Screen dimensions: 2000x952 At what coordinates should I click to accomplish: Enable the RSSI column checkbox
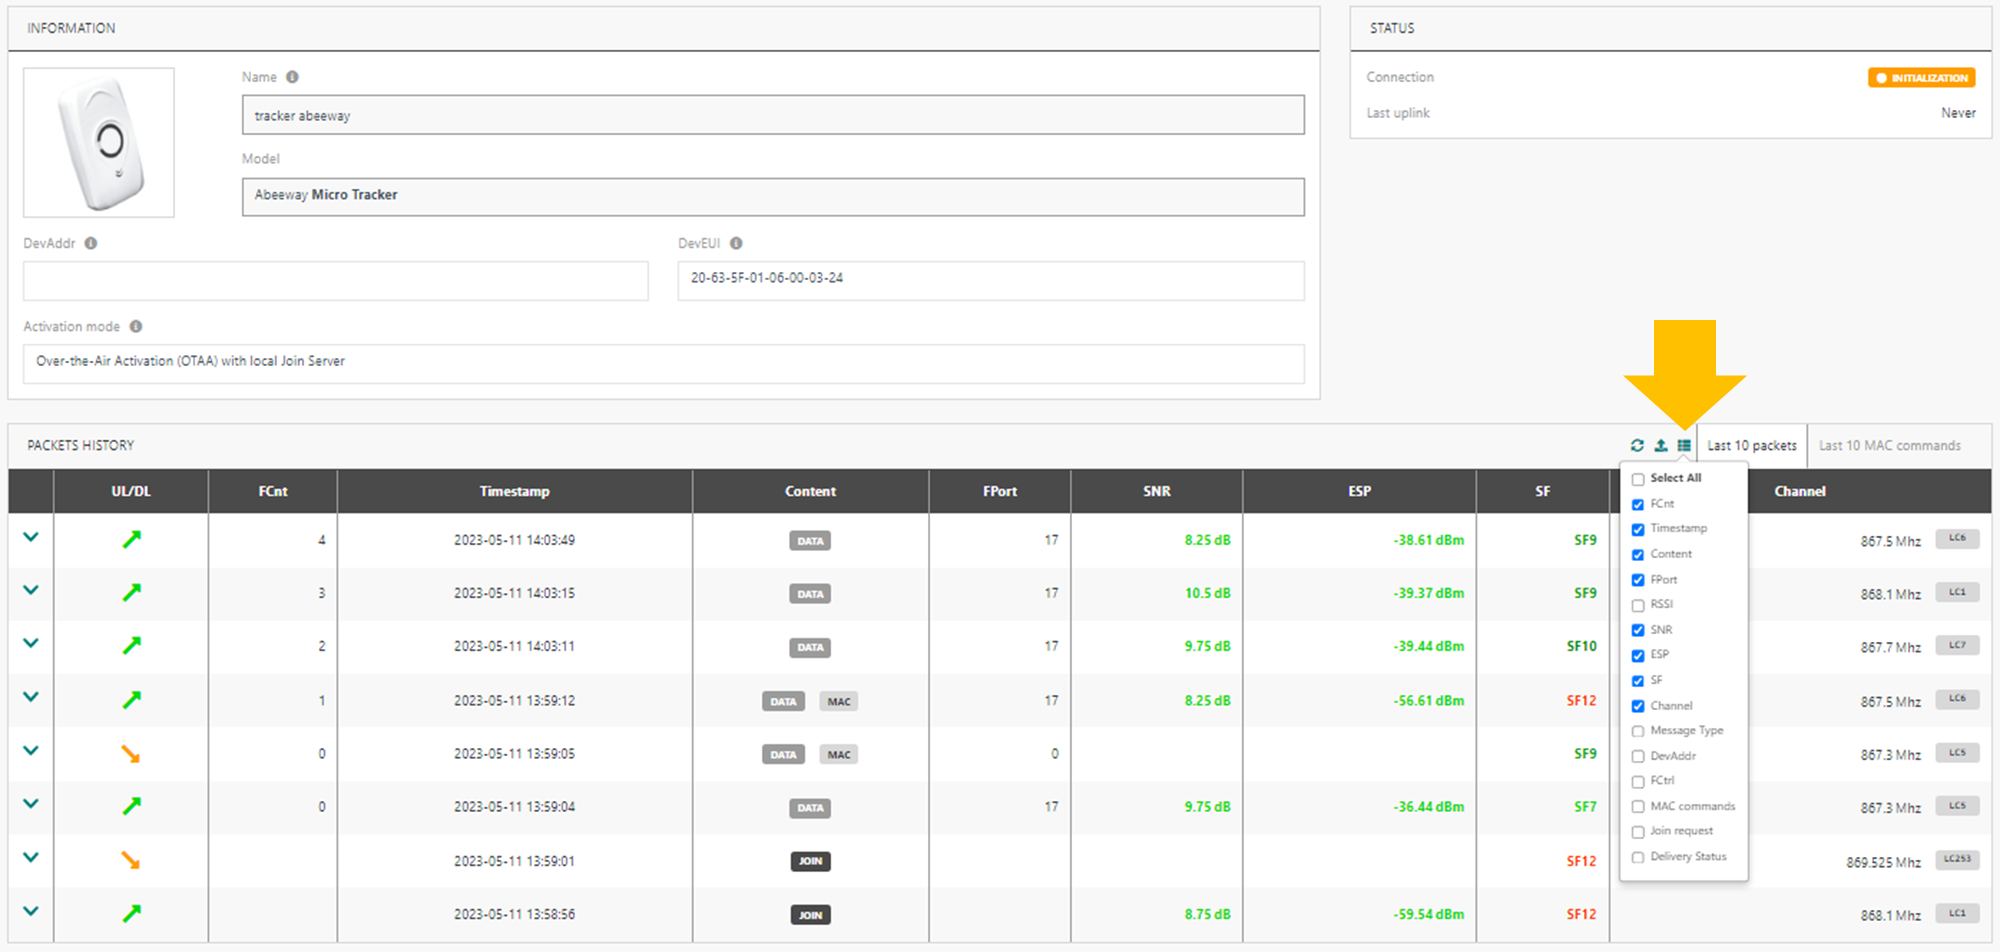tap(1638, 605)
